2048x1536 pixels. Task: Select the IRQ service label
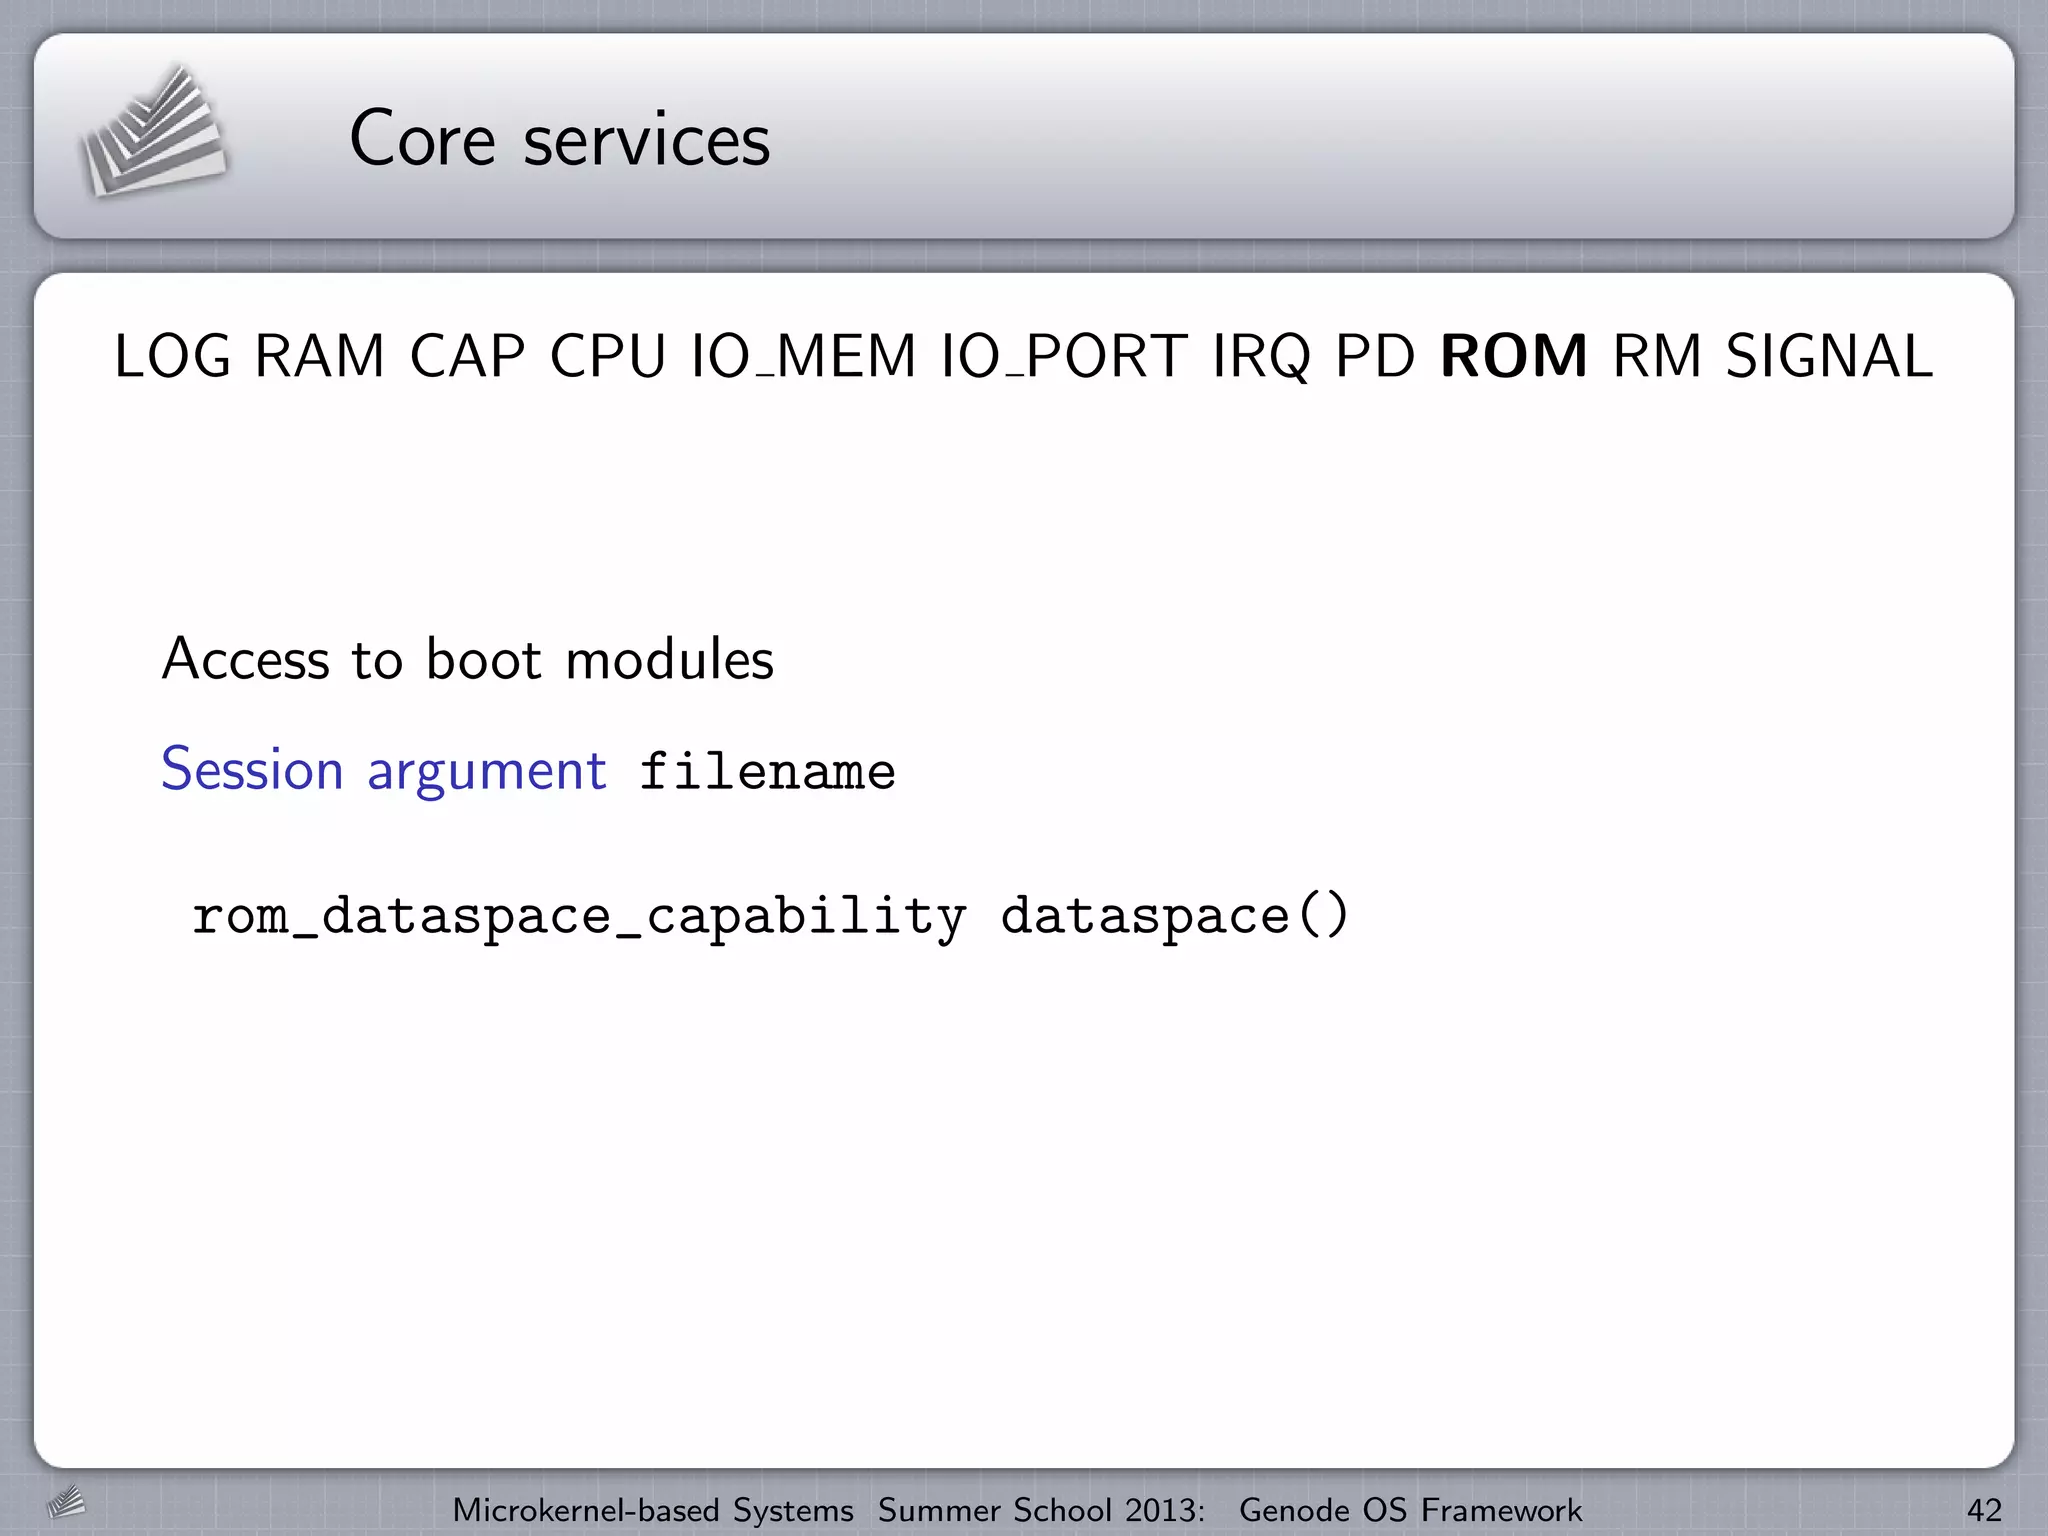pos(1261,357)
